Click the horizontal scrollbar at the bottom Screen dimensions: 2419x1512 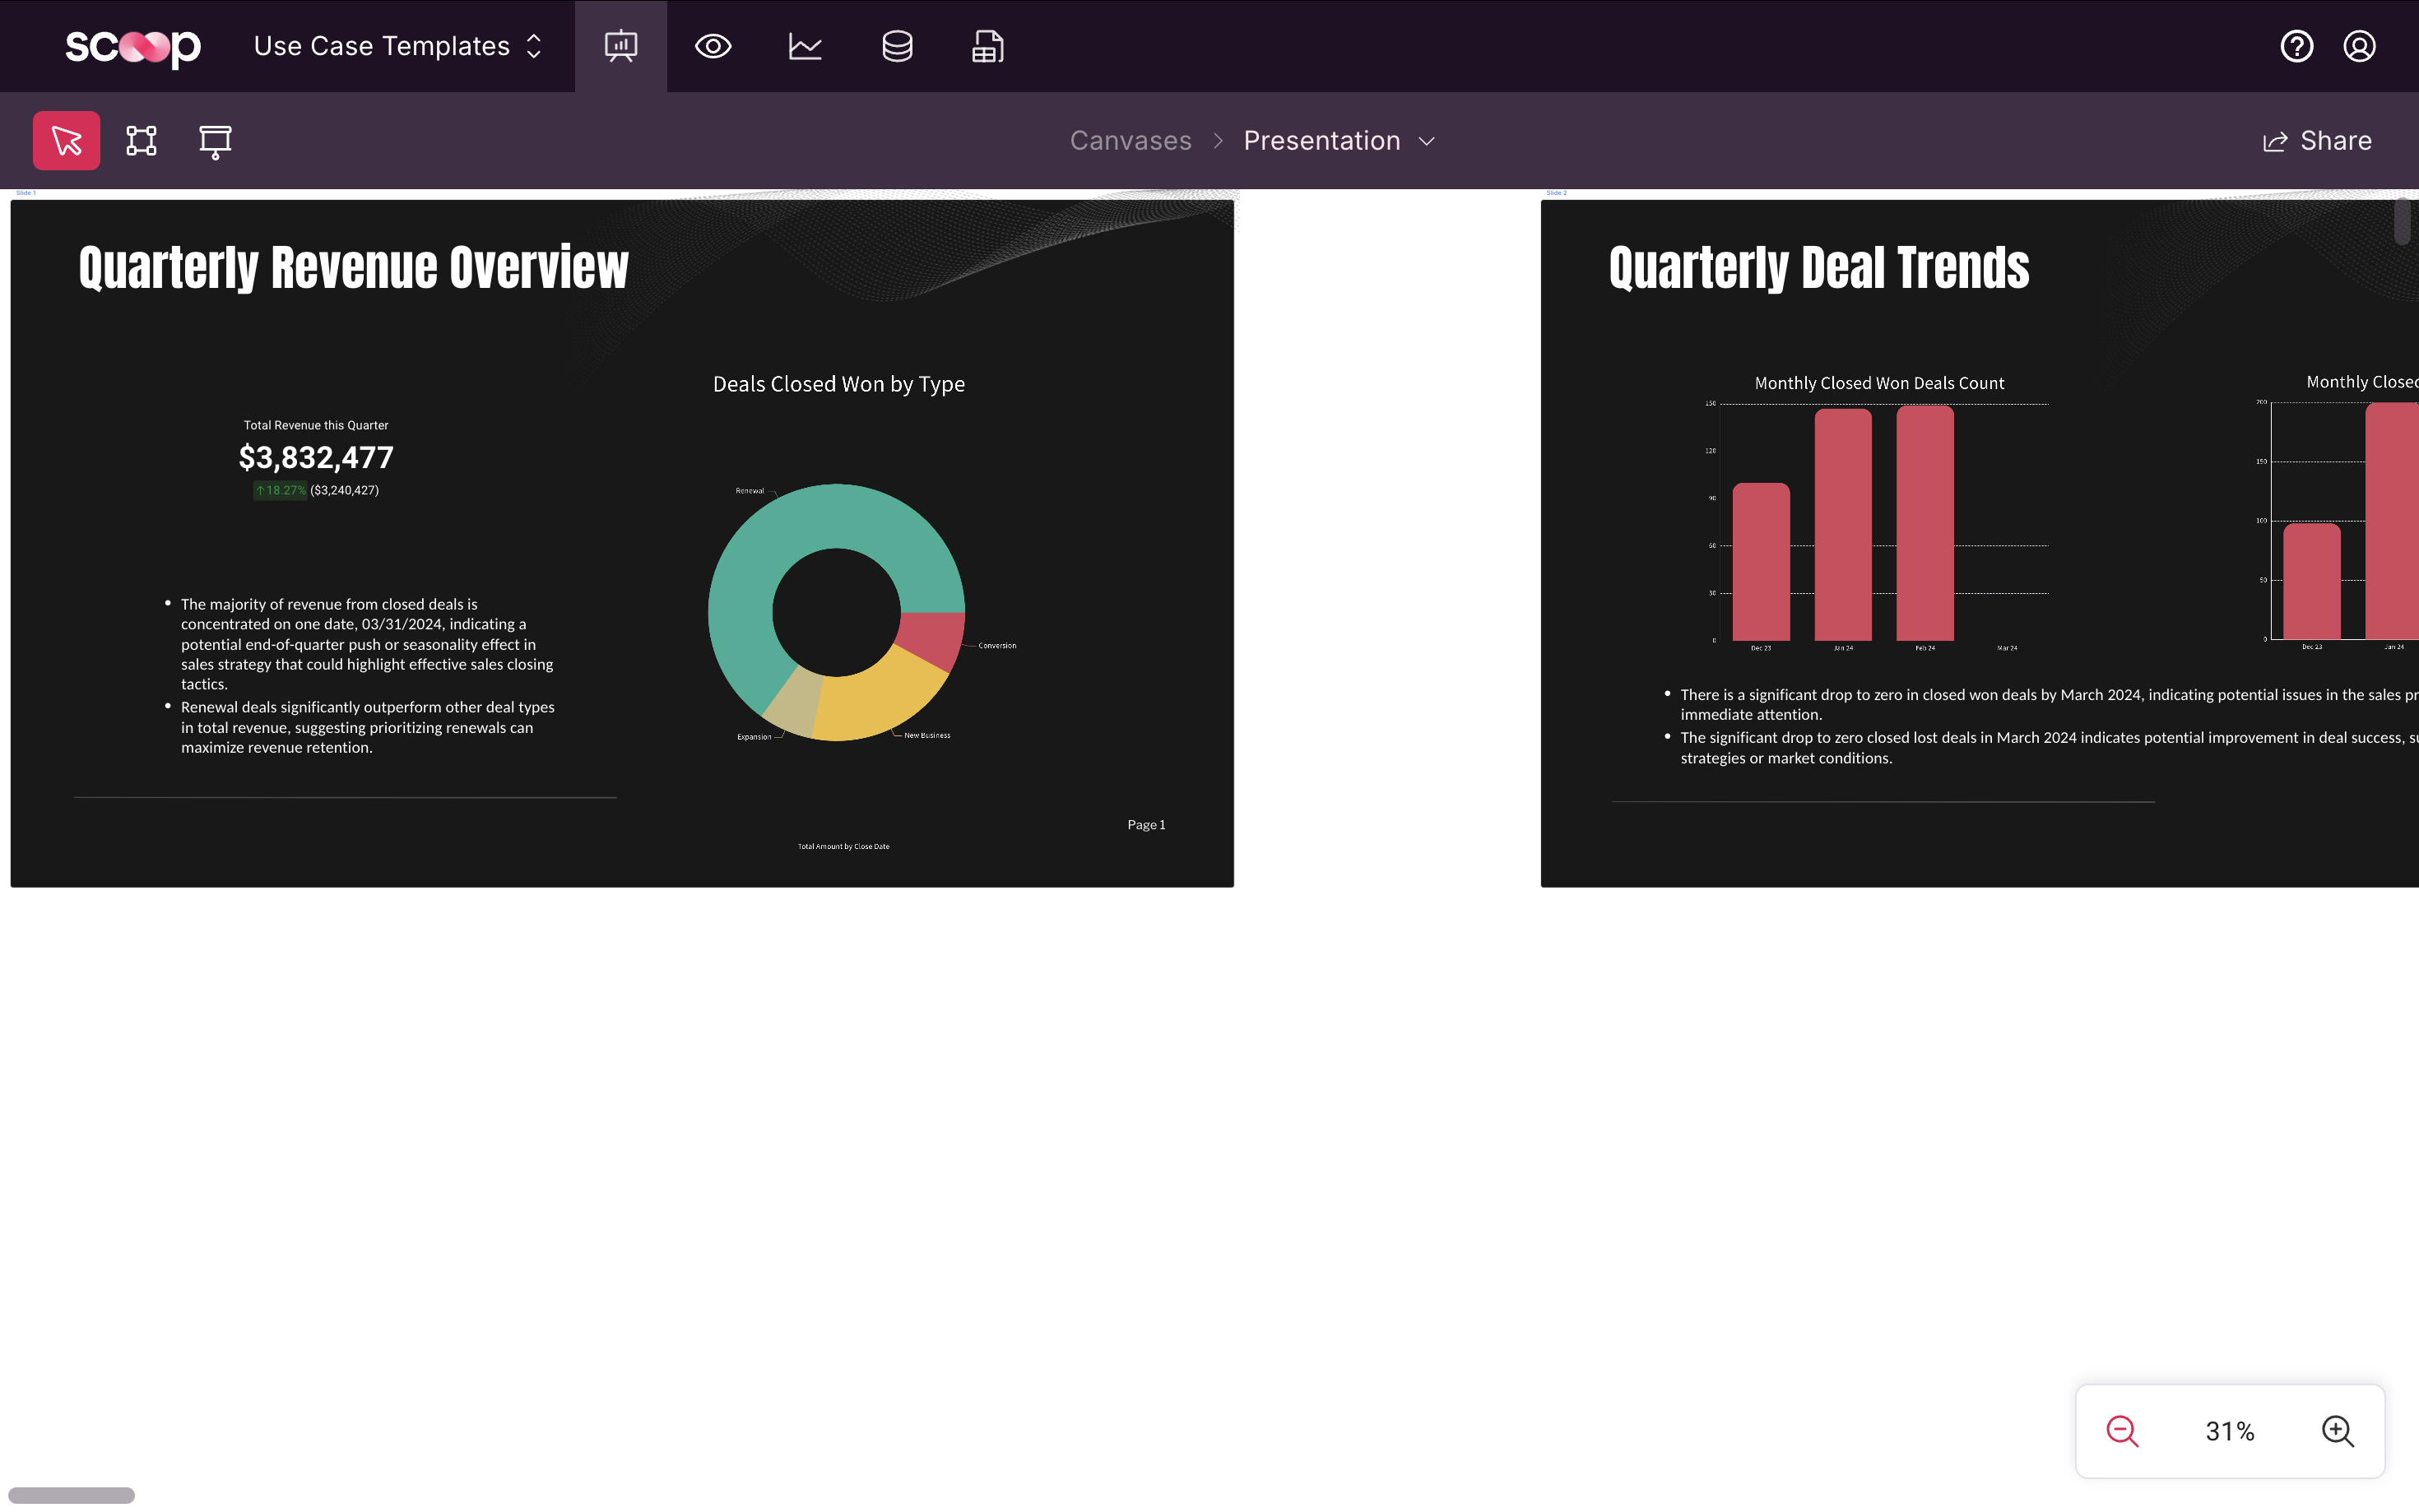[x=71, y=1495]
